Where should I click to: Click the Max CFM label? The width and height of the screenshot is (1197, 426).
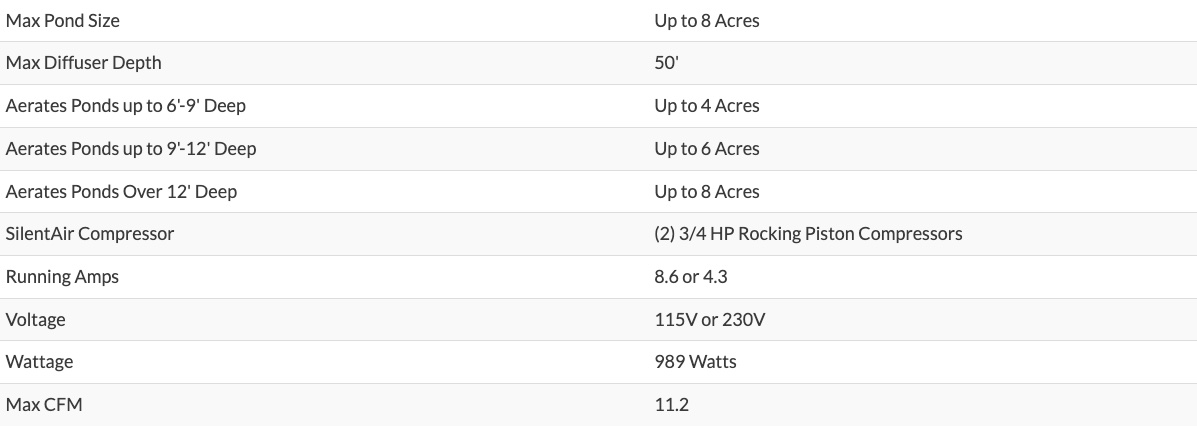[44, 404]
